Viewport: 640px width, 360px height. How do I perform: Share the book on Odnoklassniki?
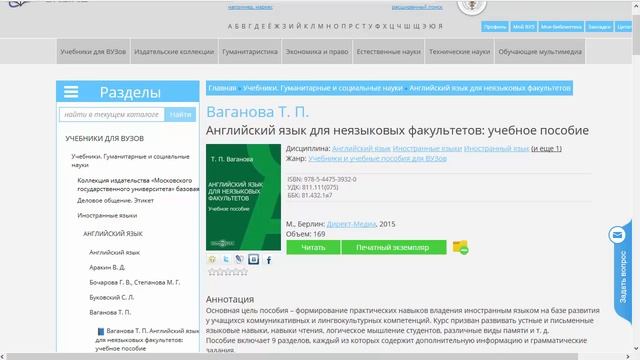(x=212, y=260)
